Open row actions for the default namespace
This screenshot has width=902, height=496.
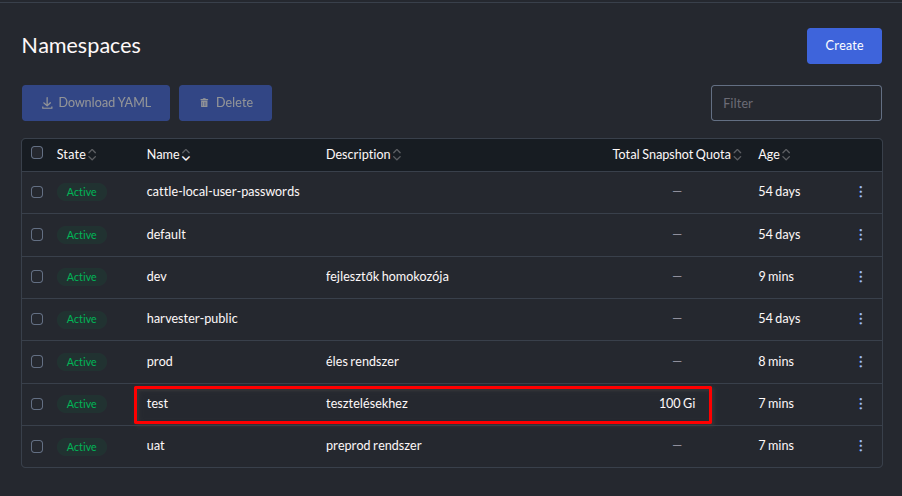click(860, 235)
